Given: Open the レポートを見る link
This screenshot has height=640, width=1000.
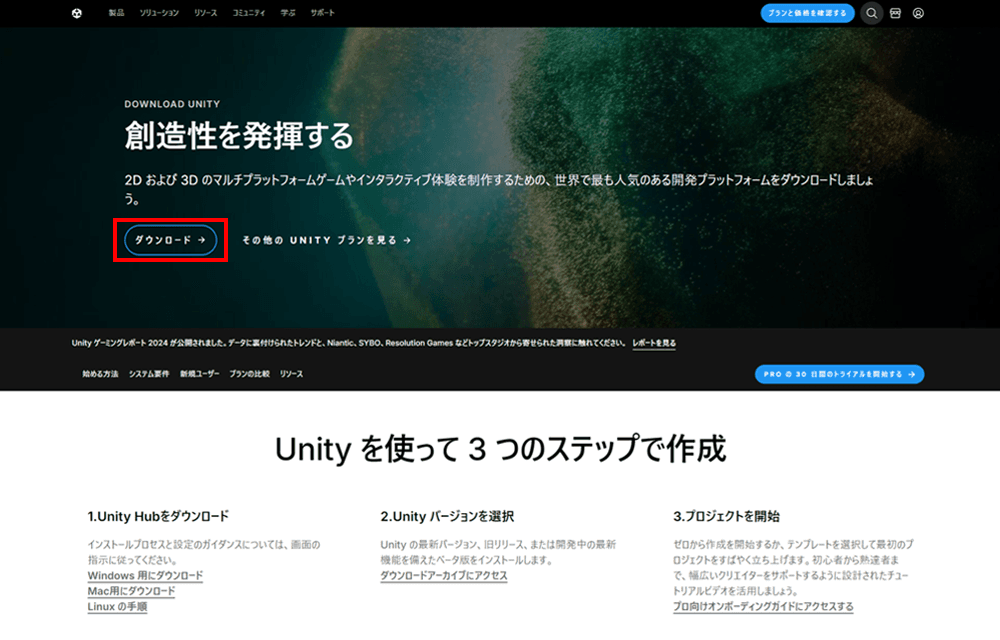Looking at the screenshot, I should pyautogui.click(x=654, y=343).
